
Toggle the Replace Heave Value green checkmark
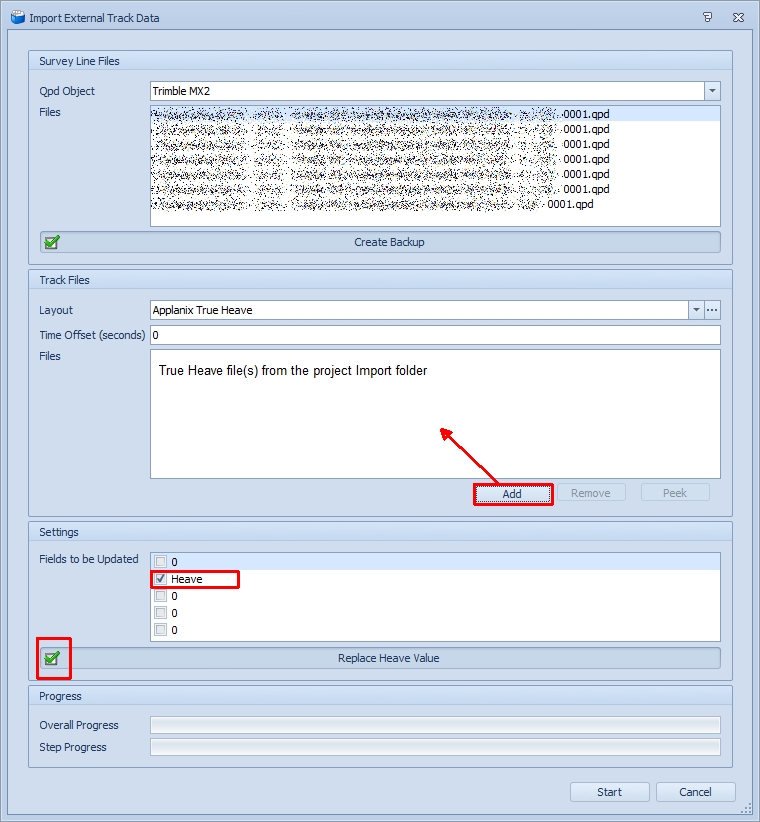pos(52,658)
